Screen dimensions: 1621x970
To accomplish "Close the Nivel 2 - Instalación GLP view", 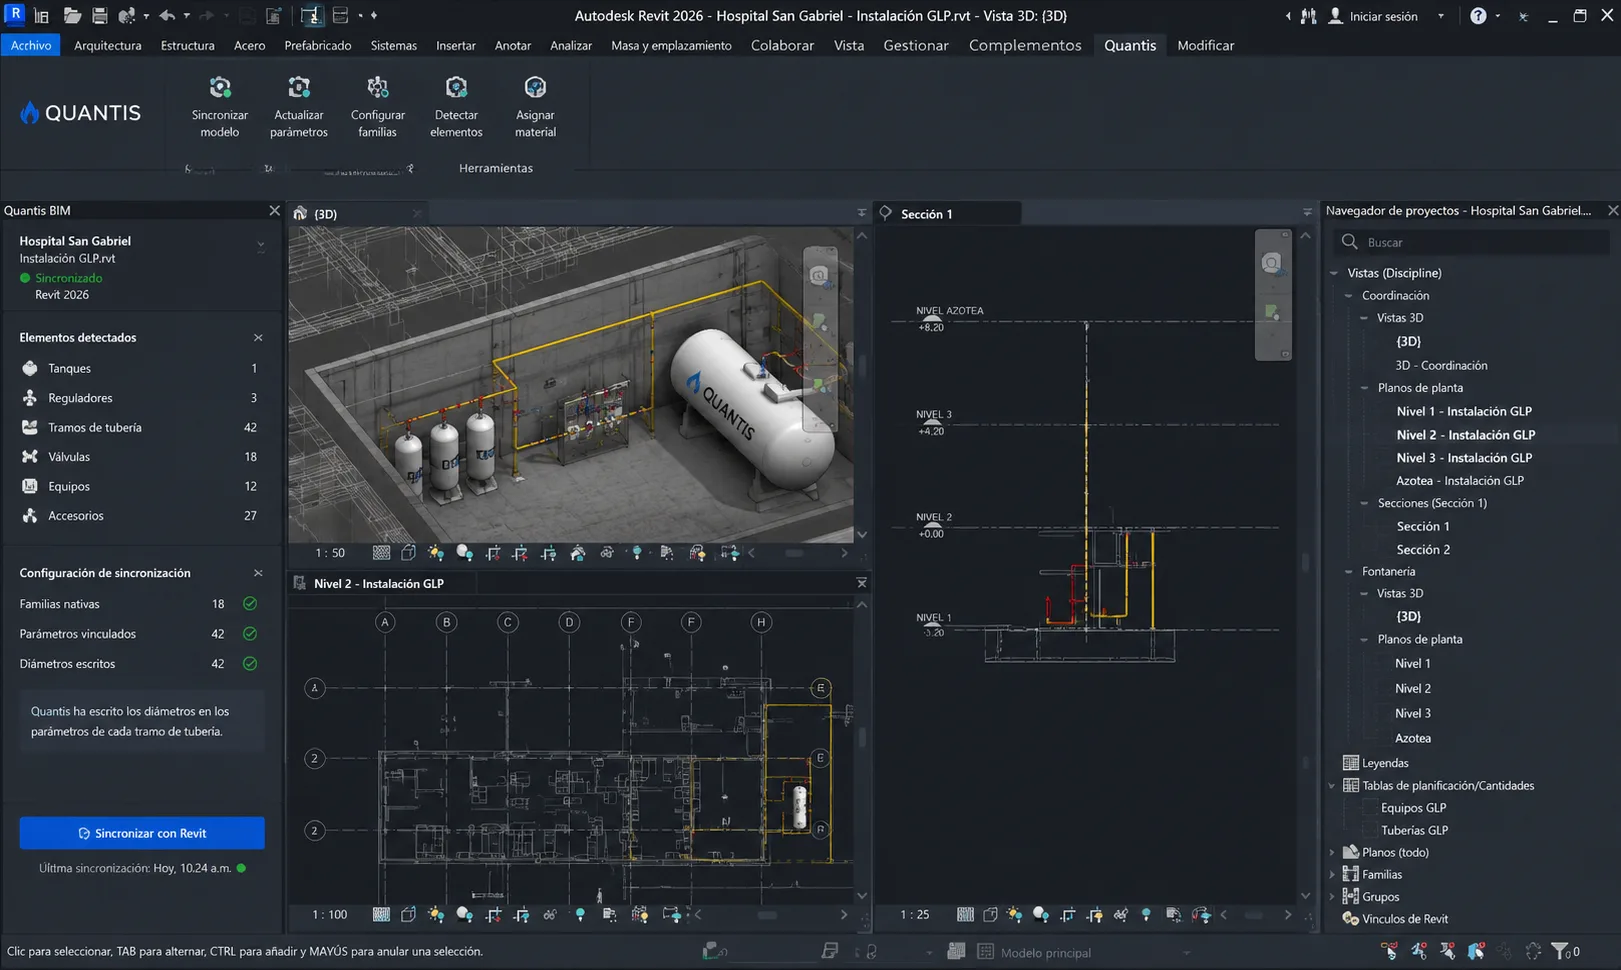I will coord(861,583).
